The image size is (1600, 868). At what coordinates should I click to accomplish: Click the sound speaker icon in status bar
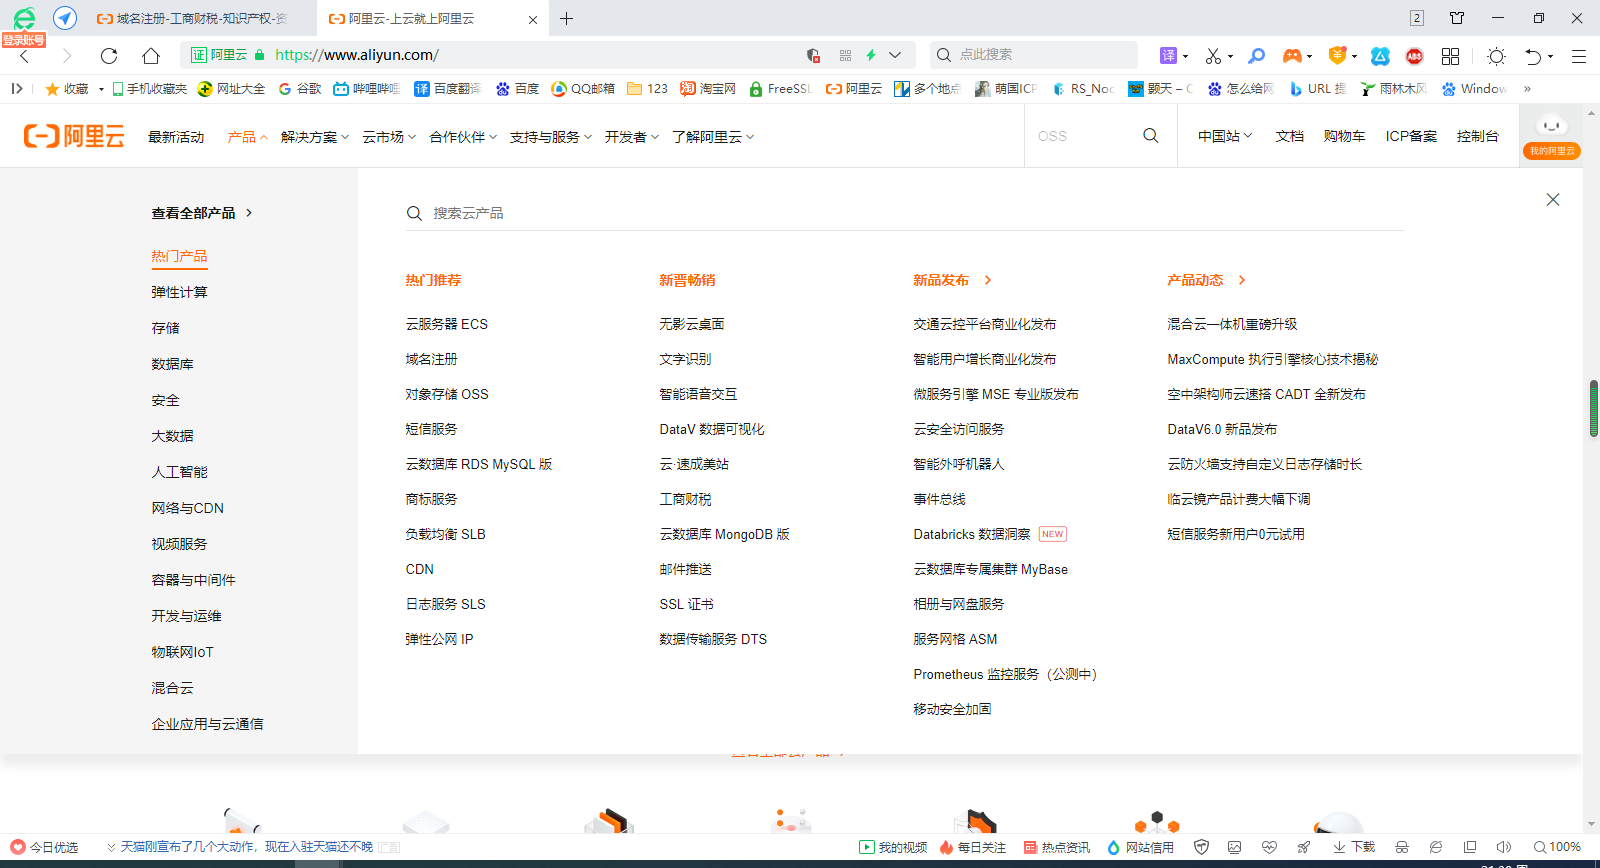click(1503, 847)
